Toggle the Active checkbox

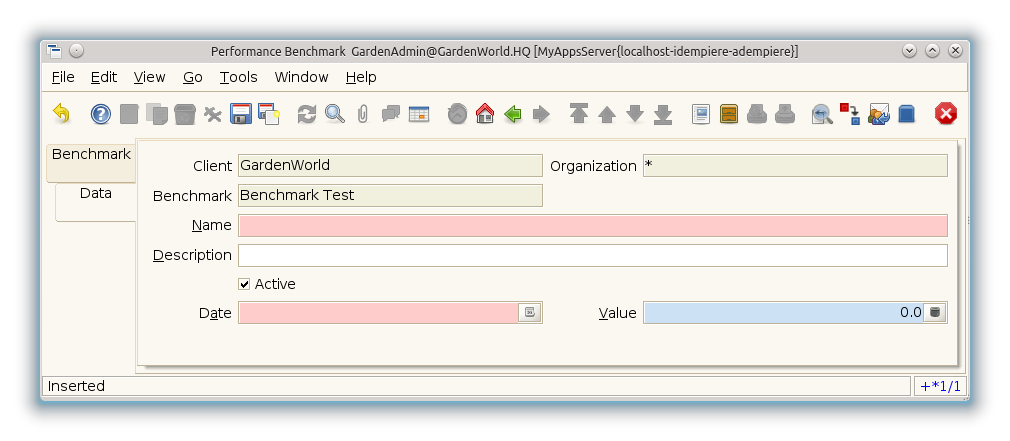click(x=245, y=284)
